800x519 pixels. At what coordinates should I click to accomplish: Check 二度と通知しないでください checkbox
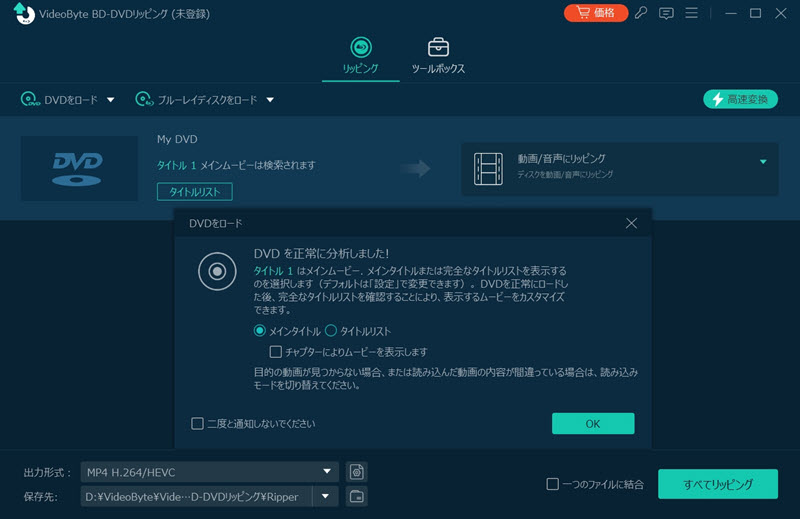197,423
